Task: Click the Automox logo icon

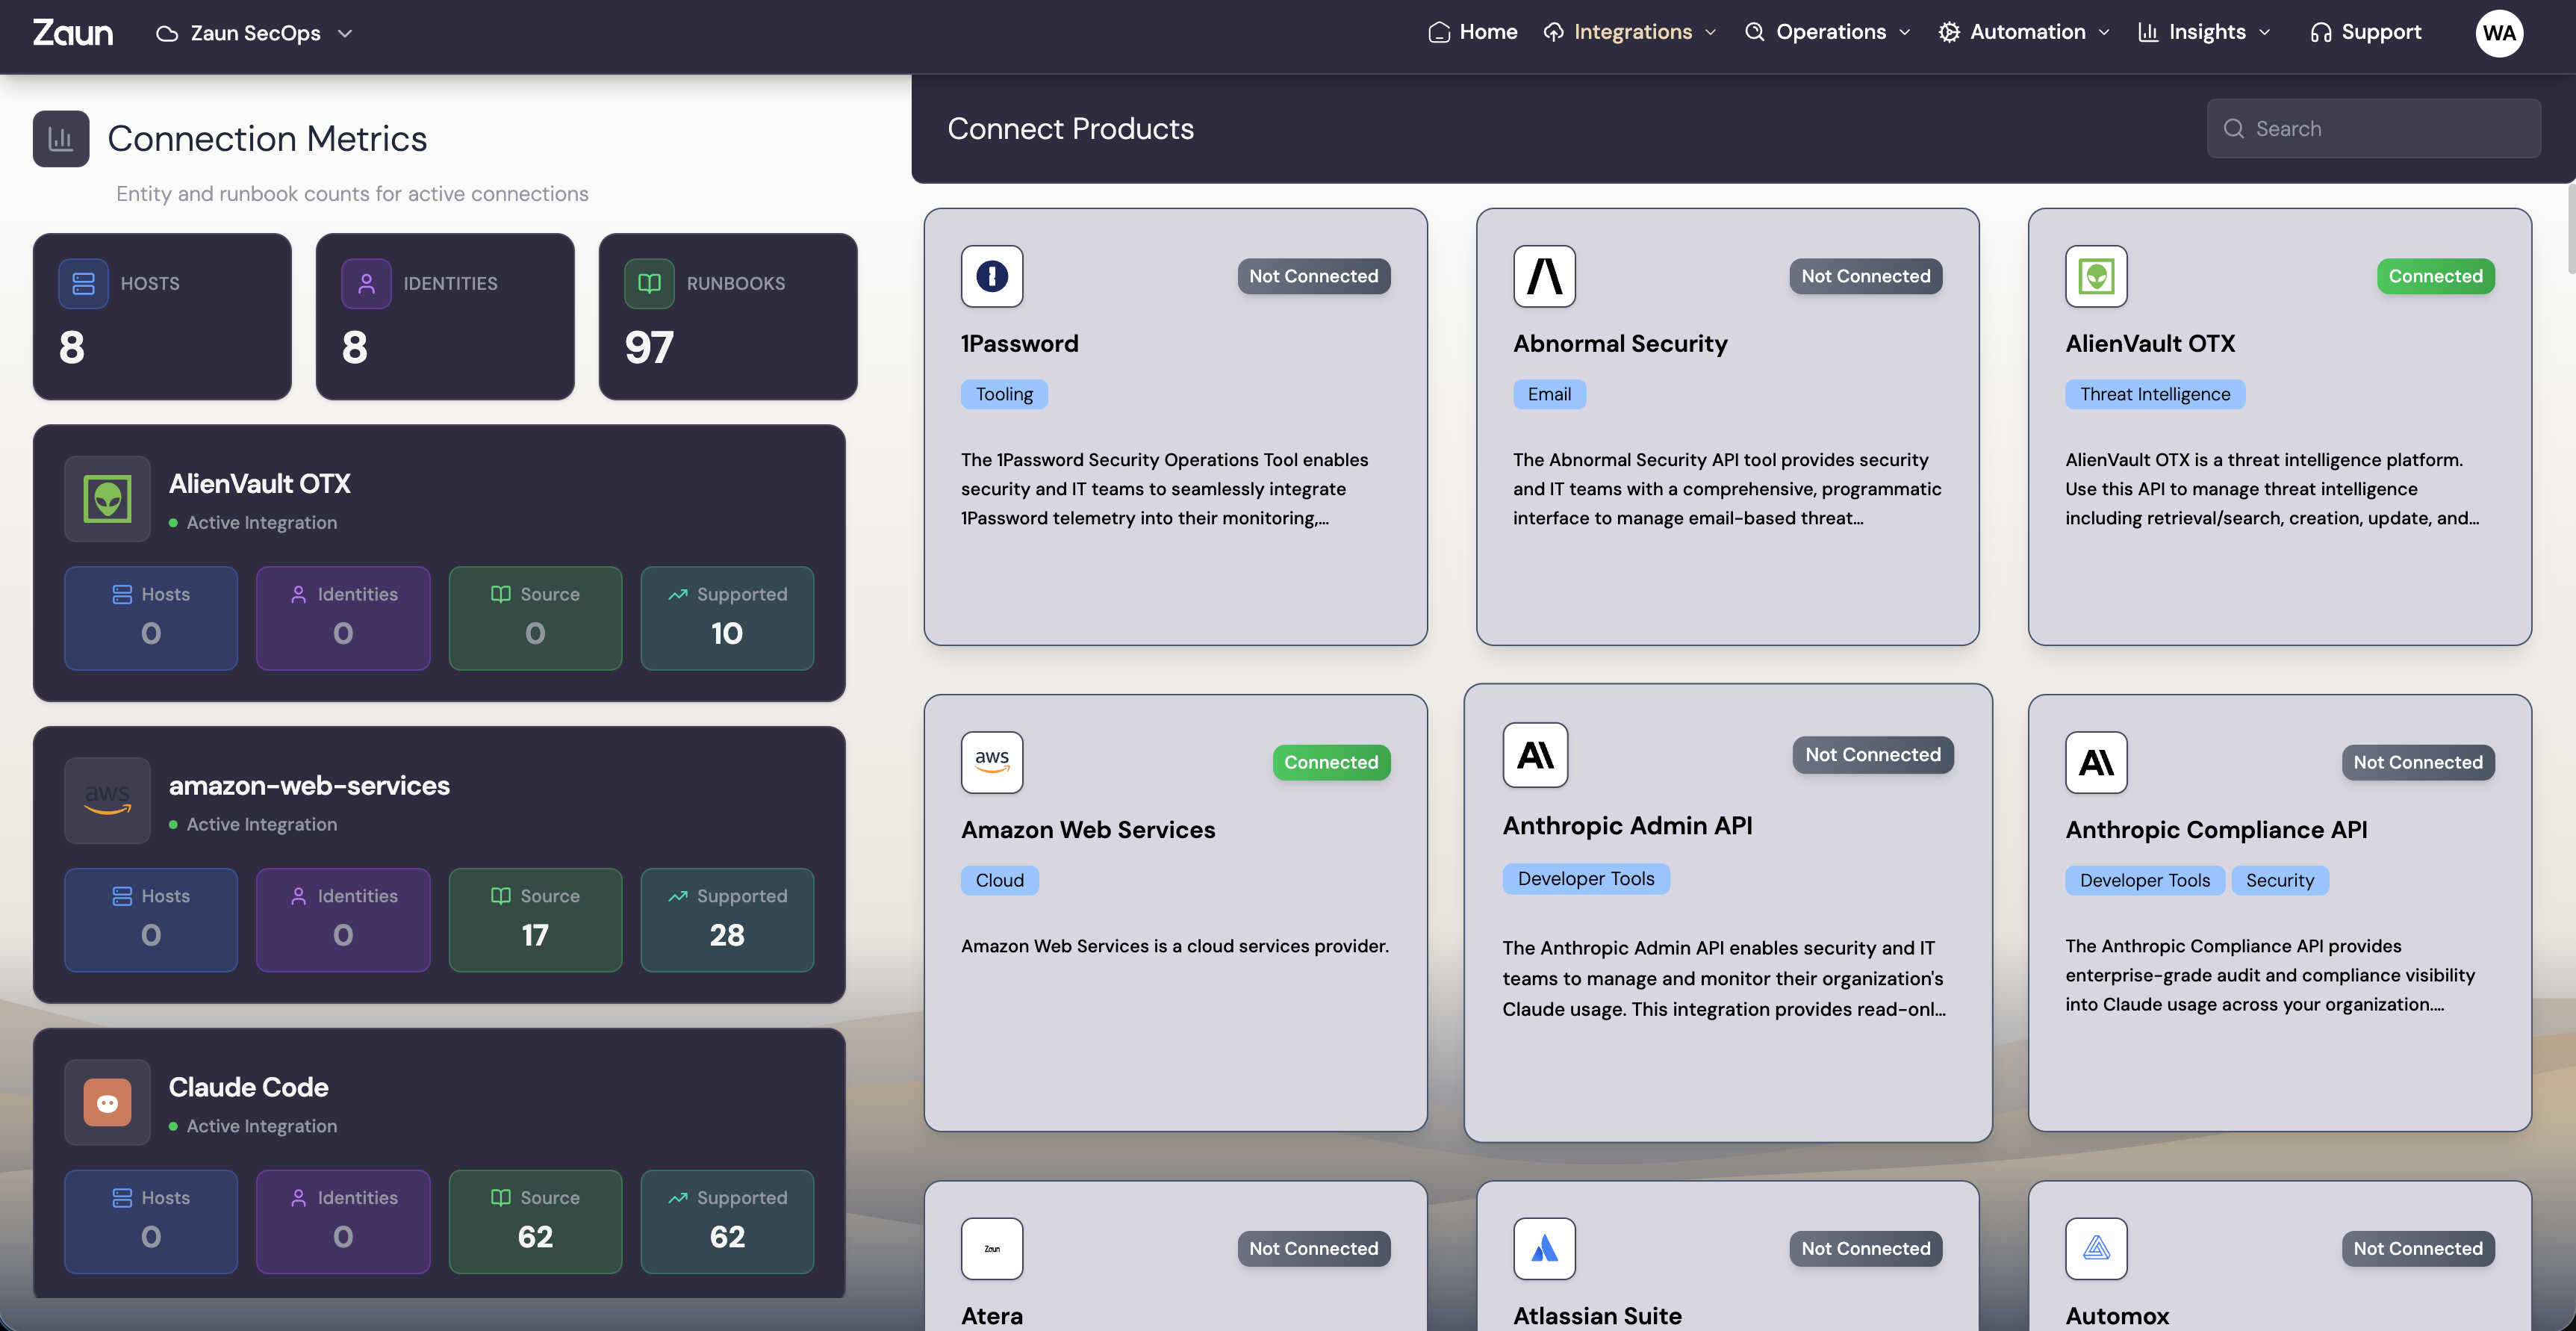Action: (2095, 1248)
